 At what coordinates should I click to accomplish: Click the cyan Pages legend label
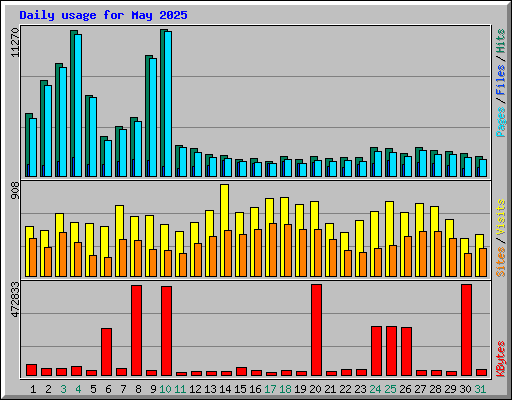coord(501,122)
